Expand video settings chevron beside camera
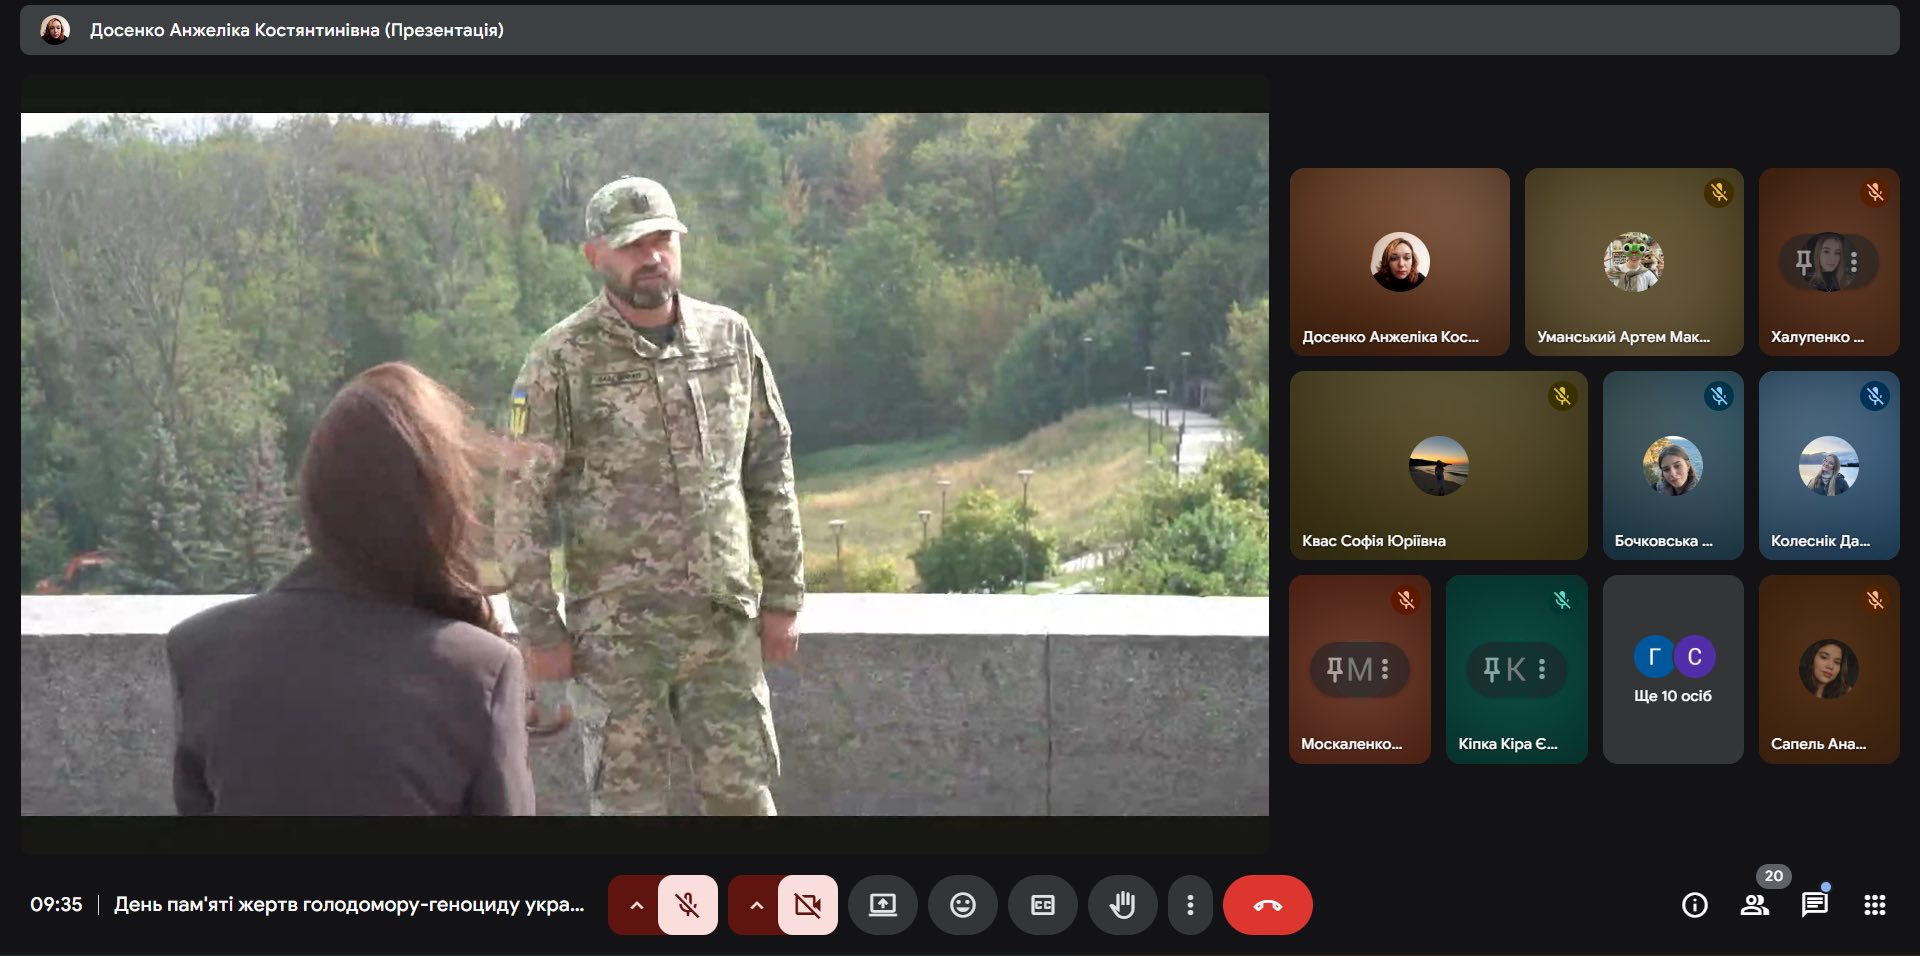 click(756, 905)
